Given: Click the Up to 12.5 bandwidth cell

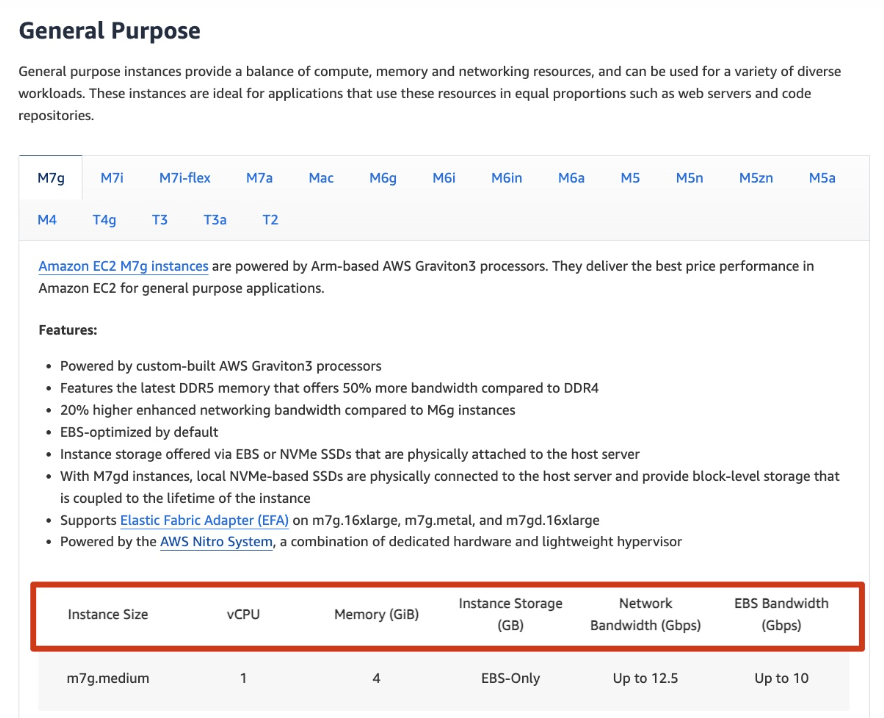Looking at the screenshot, I should pyautogui.click(x=646, y=678).
